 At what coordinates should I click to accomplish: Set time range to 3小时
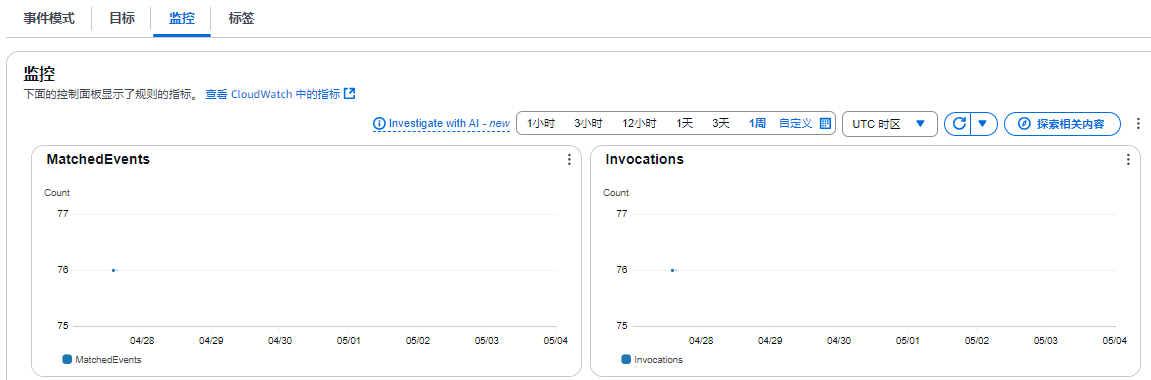[x=588, y=123]
